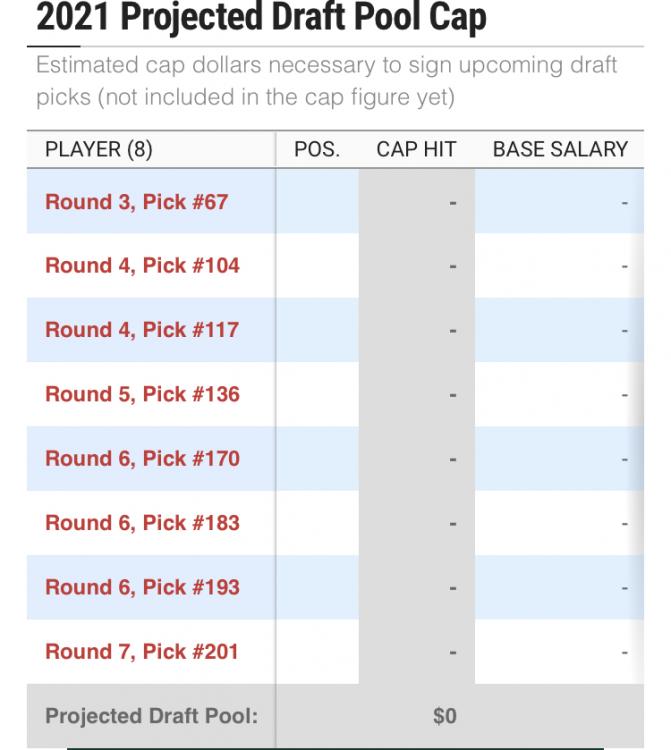Select the cap hit cell for Pick #136

[x=452, y=395]
